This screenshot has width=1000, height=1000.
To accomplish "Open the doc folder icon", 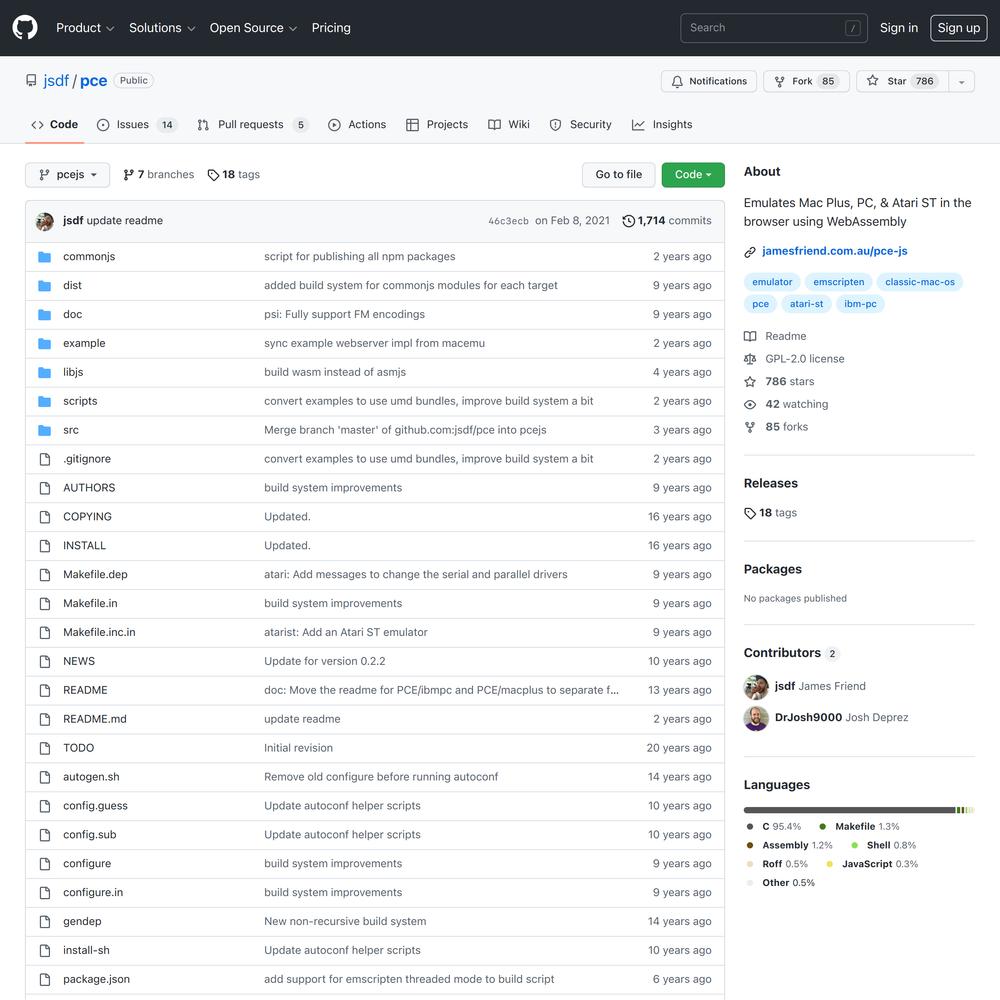I will 45,314.
